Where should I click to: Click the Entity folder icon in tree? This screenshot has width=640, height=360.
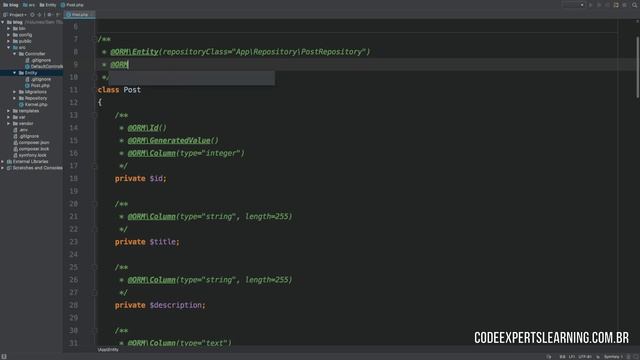(x=21, y=73)
